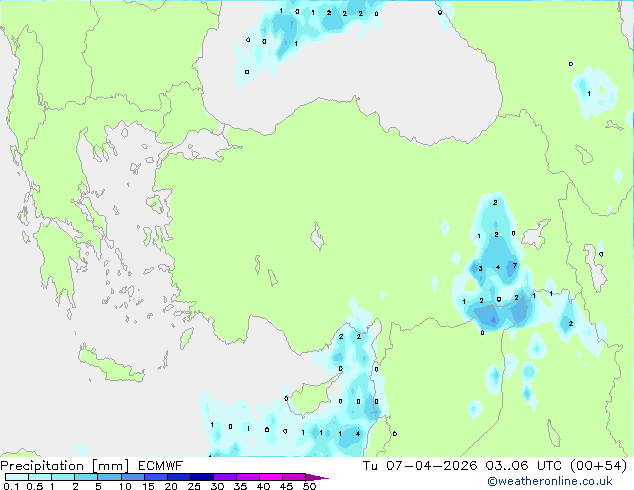Click the '10' legend scale label
634x490 pixels.
pyautogui.click(x=125, y=486)
